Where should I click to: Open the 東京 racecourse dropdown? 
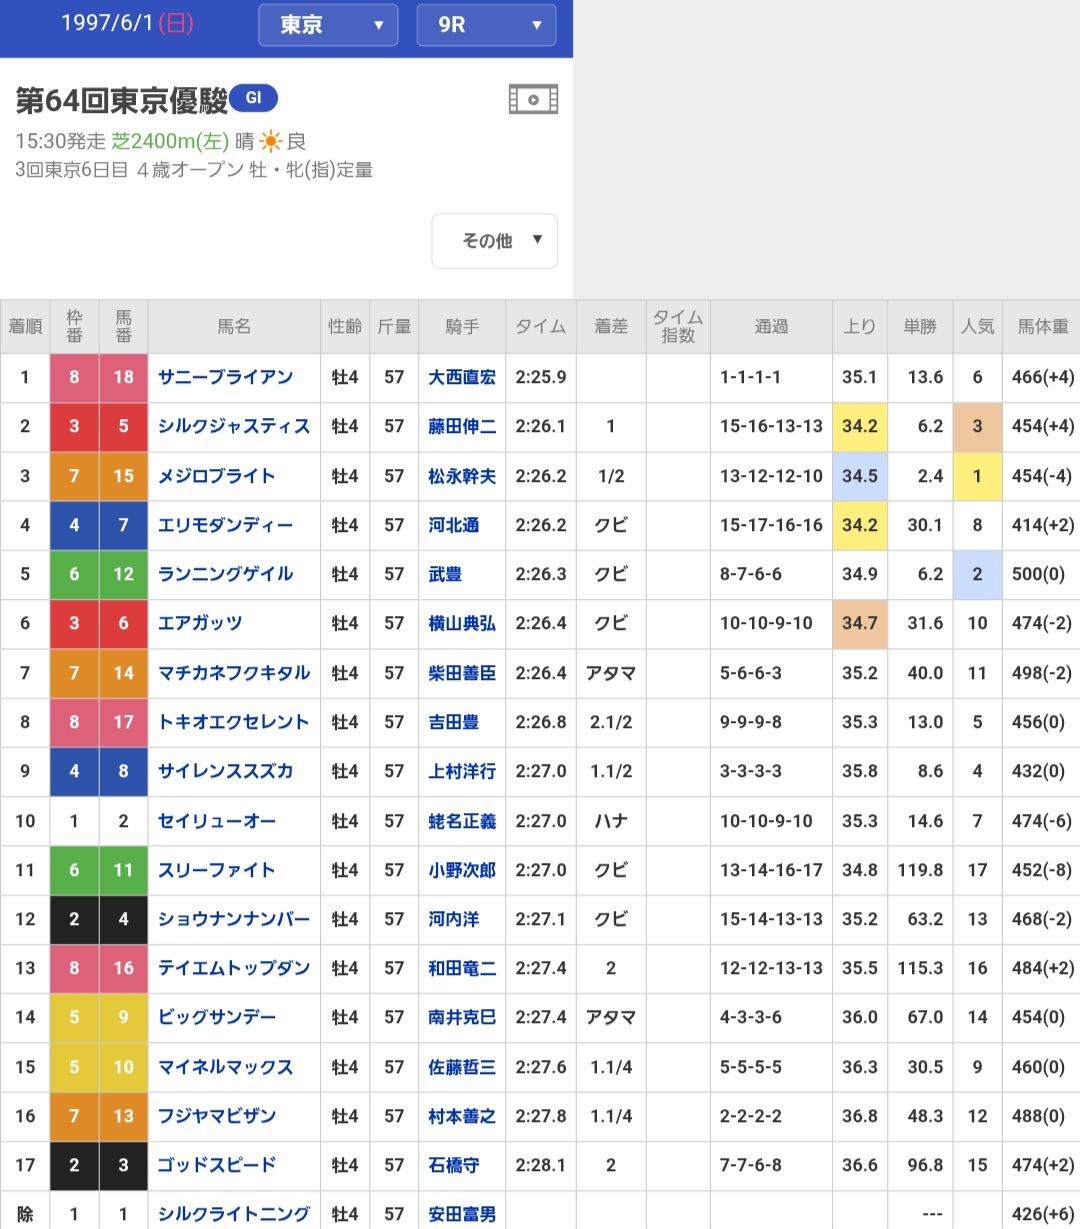(328, 25)
